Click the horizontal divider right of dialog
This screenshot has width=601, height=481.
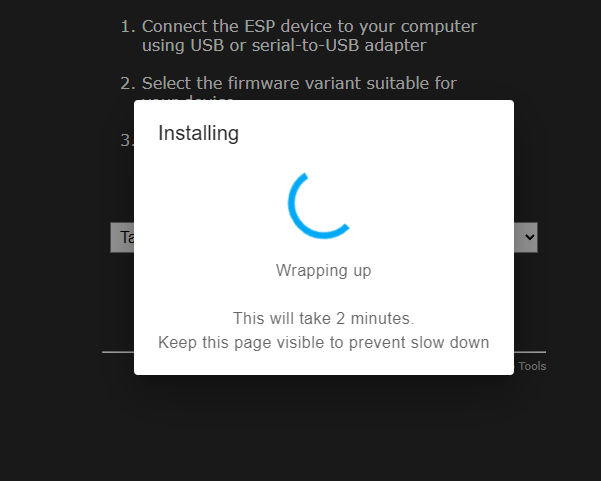530,351
